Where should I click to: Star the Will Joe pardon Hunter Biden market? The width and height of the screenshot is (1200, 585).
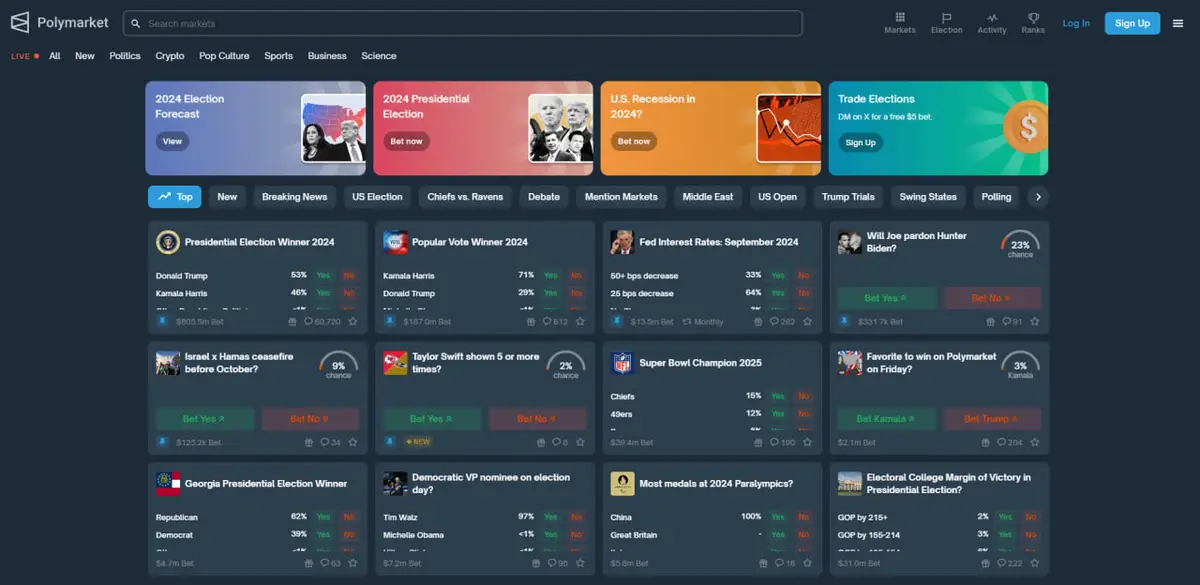tap(1034, 322)
